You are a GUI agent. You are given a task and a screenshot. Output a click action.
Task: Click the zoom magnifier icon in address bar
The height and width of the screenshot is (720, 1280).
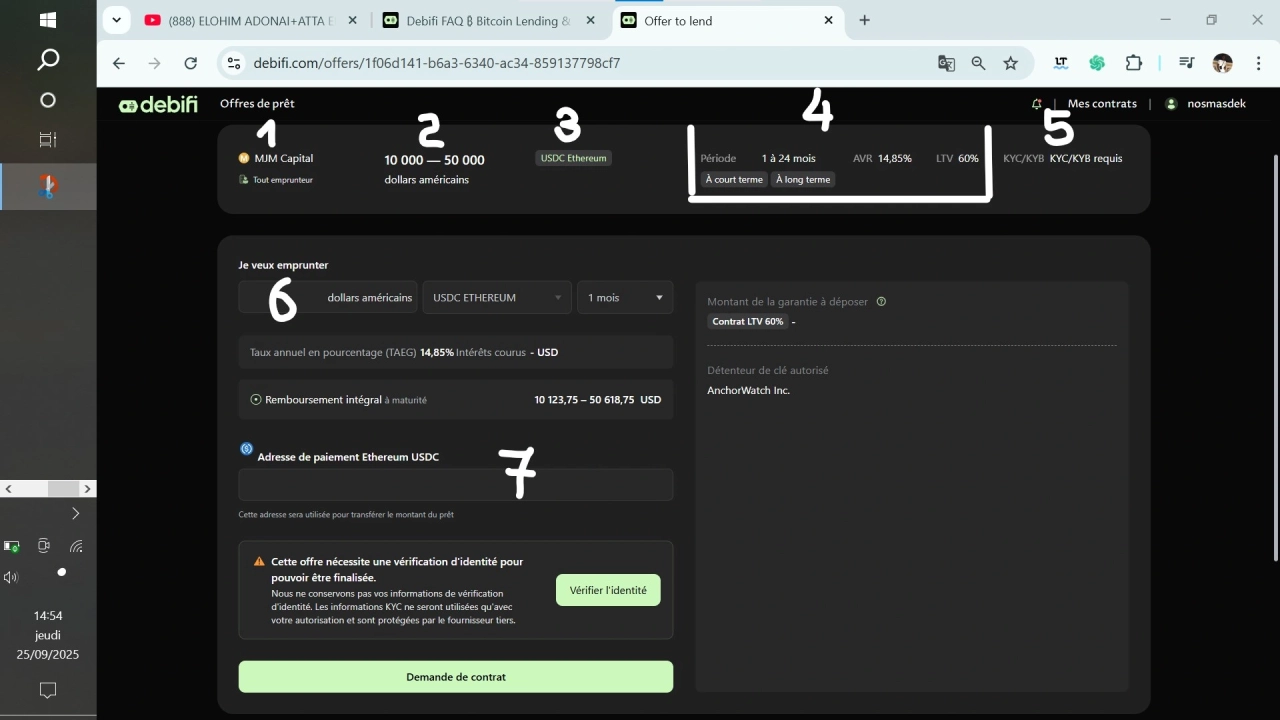click(978, 63)
